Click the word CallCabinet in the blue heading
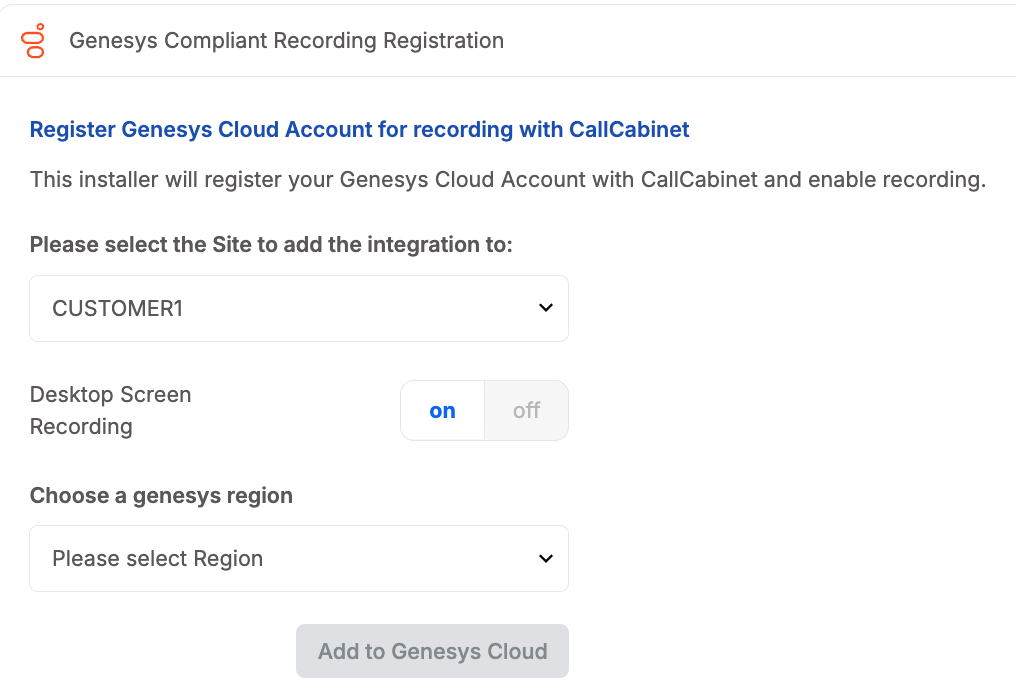This screenshot has height=698, width=1016. [629, 129]
